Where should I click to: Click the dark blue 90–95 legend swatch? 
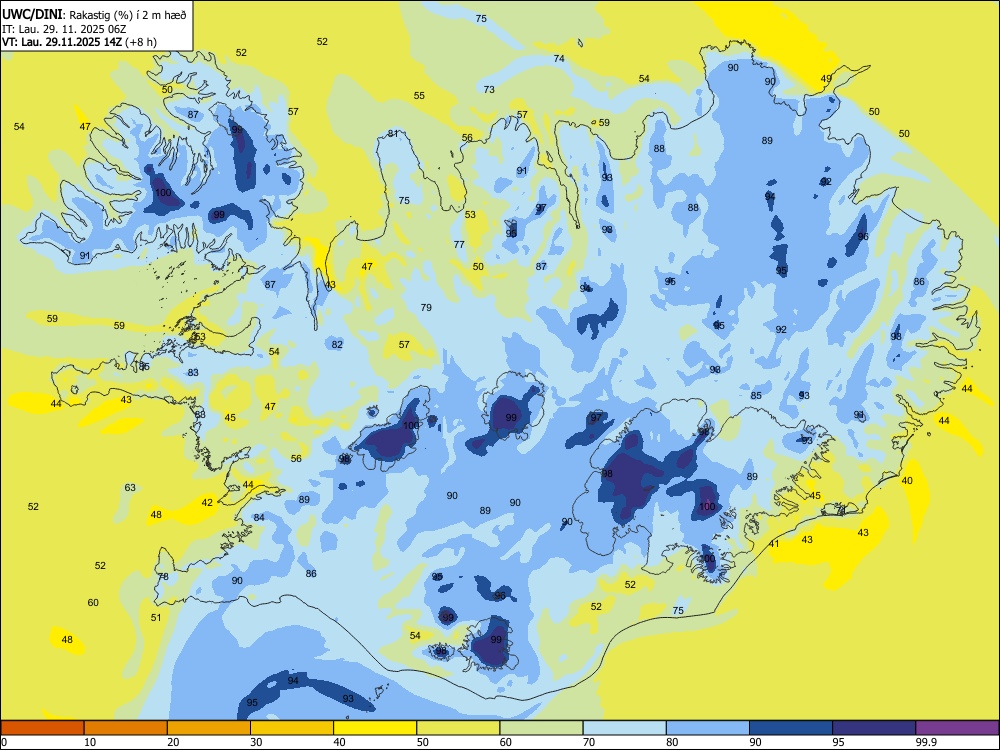pyautogui.click(x=791, y=728)
